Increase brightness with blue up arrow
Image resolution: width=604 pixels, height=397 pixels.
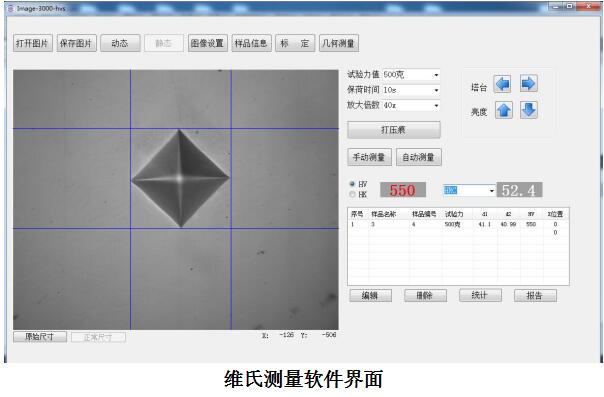click(x=503, y=110)
